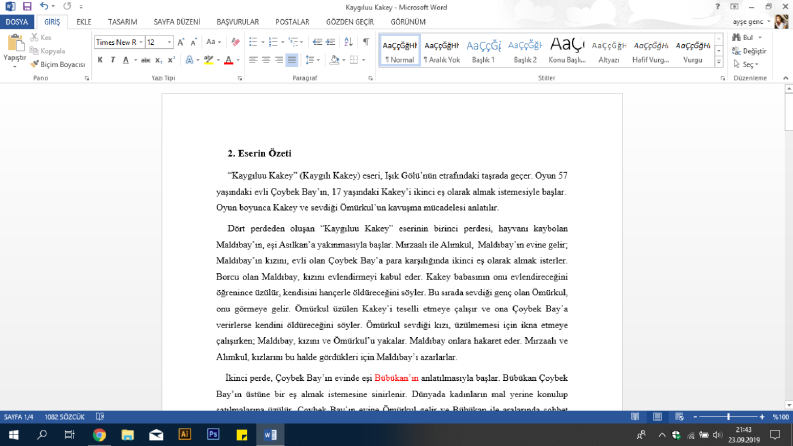Open Yazı Tipi dialog launcher
The height and width of the screenshot is (446, 793).
point(240,78)
